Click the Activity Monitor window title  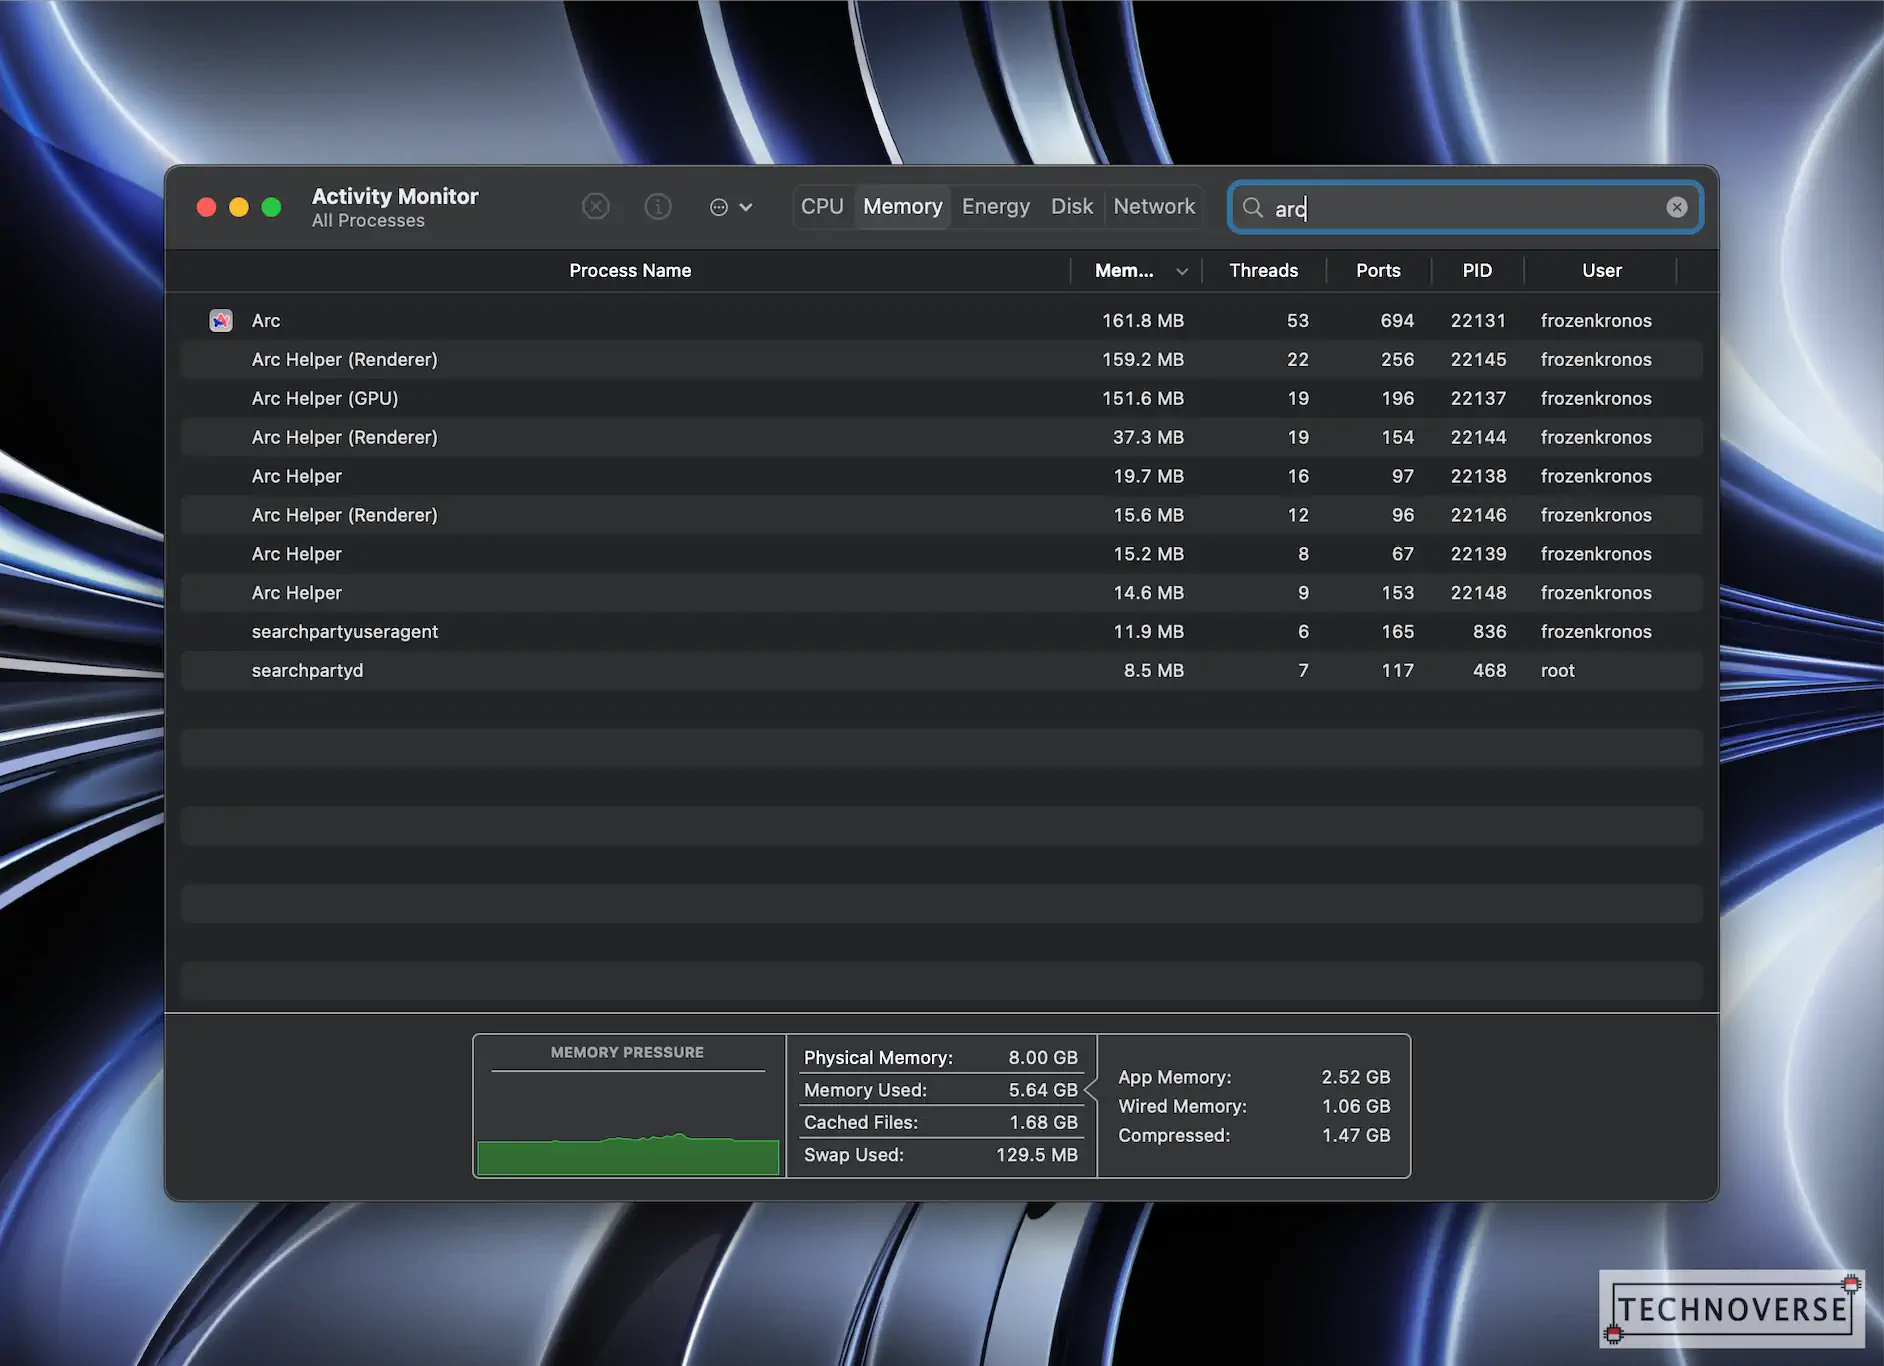tap(395, 196)
